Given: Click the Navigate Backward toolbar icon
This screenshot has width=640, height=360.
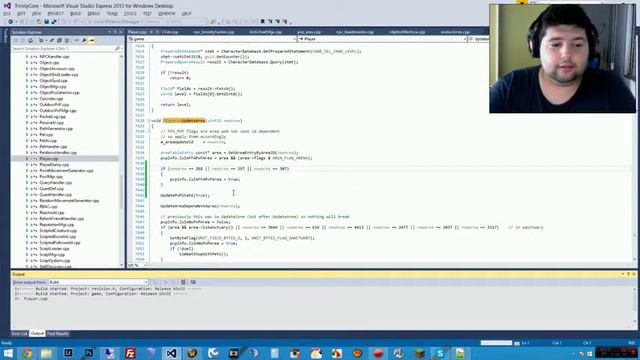Looking at the screenshot, I should coord(11,22).
